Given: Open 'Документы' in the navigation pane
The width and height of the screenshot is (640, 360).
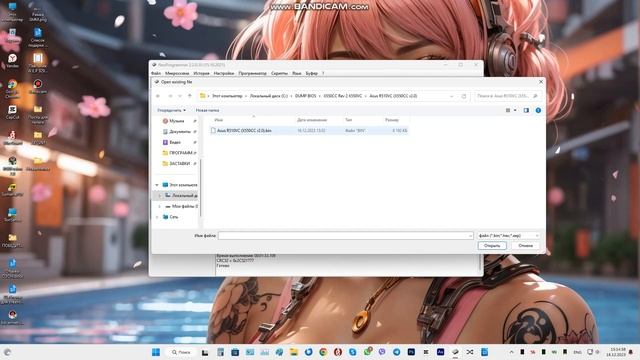Looking at the screenshot, I should (180, 131).
